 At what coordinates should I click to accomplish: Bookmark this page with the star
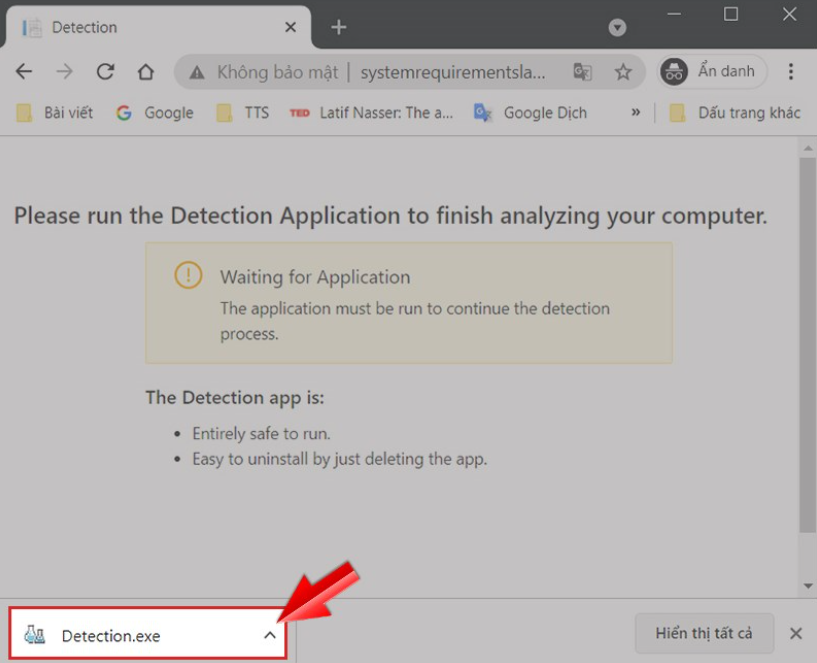click(623, 71)
